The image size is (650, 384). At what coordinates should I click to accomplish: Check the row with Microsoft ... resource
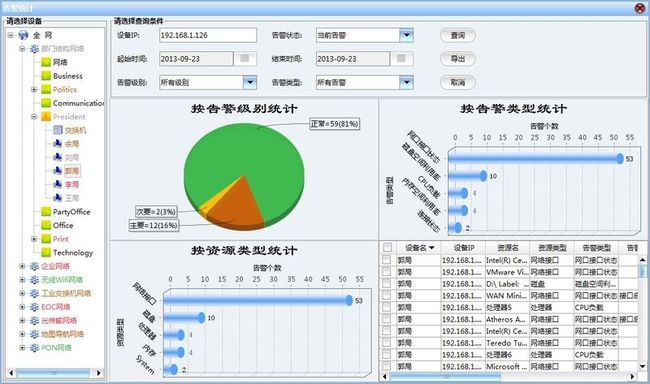(386, 366)
